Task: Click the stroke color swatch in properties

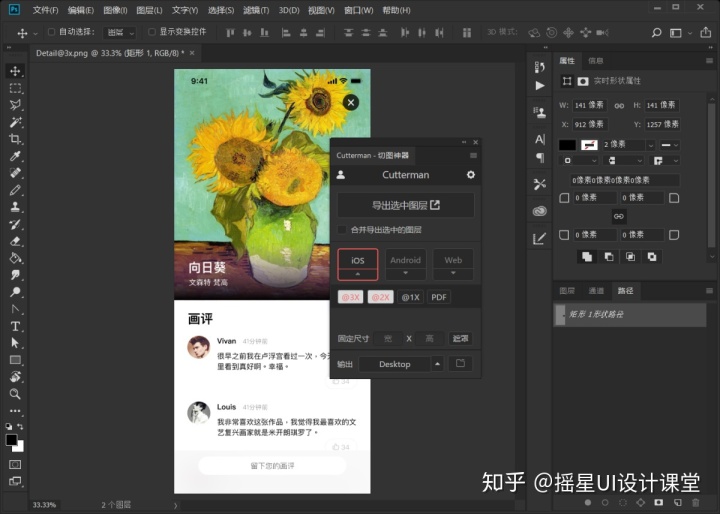Action: pos(589,145)
